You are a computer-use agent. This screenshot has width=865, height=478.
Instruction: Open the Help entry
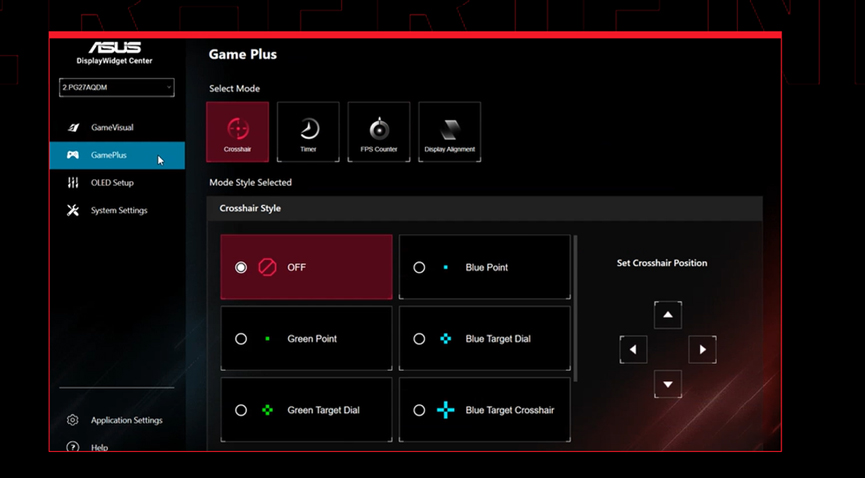pos(117,446)
